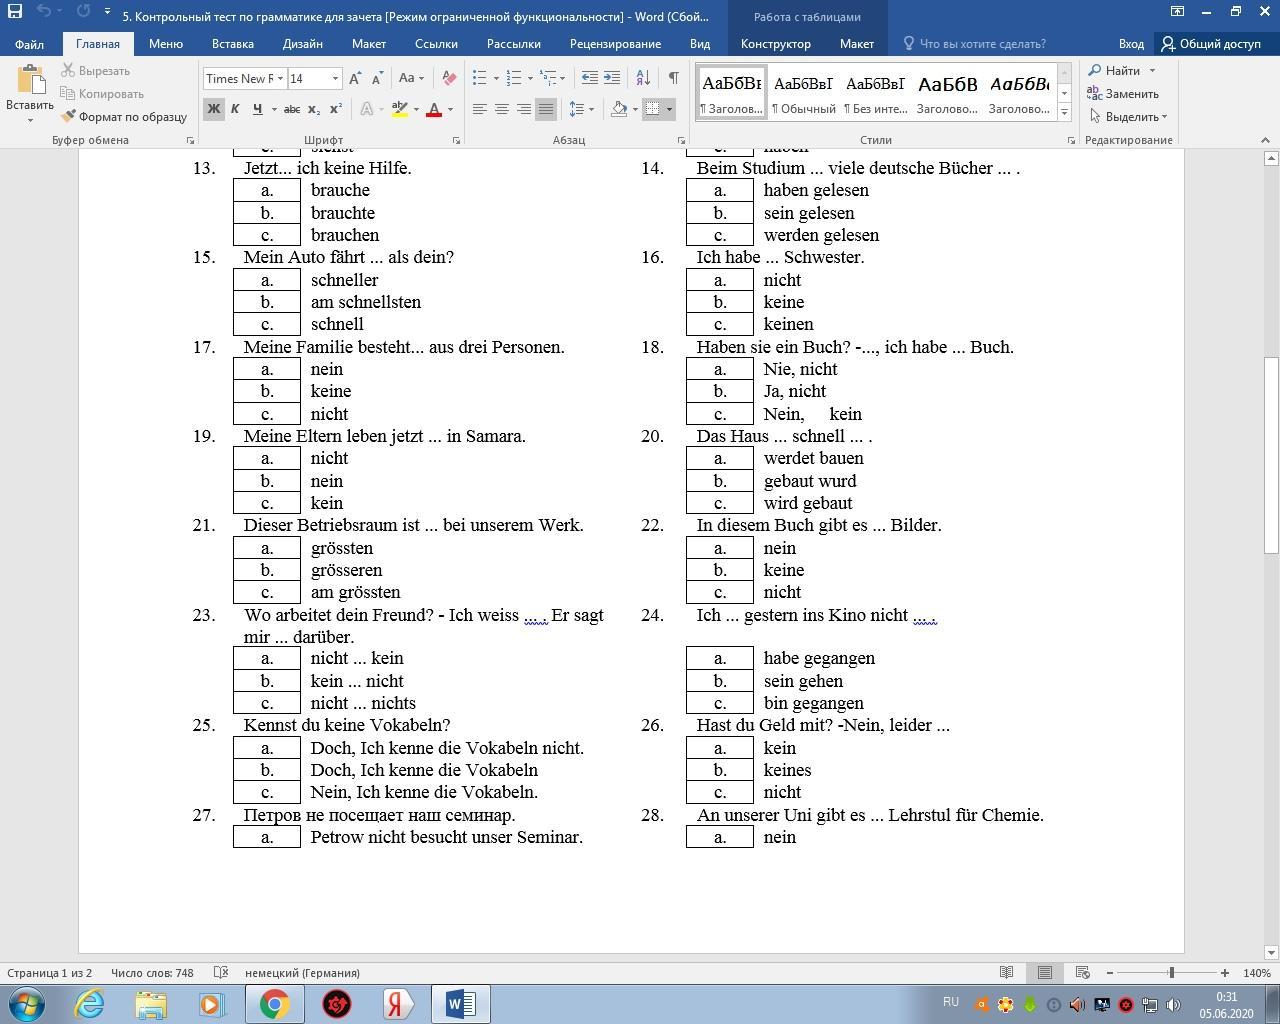The width and height of the screenshot is (1280, 1024).
Task: Increase paragraph indent
Action: 612,78
